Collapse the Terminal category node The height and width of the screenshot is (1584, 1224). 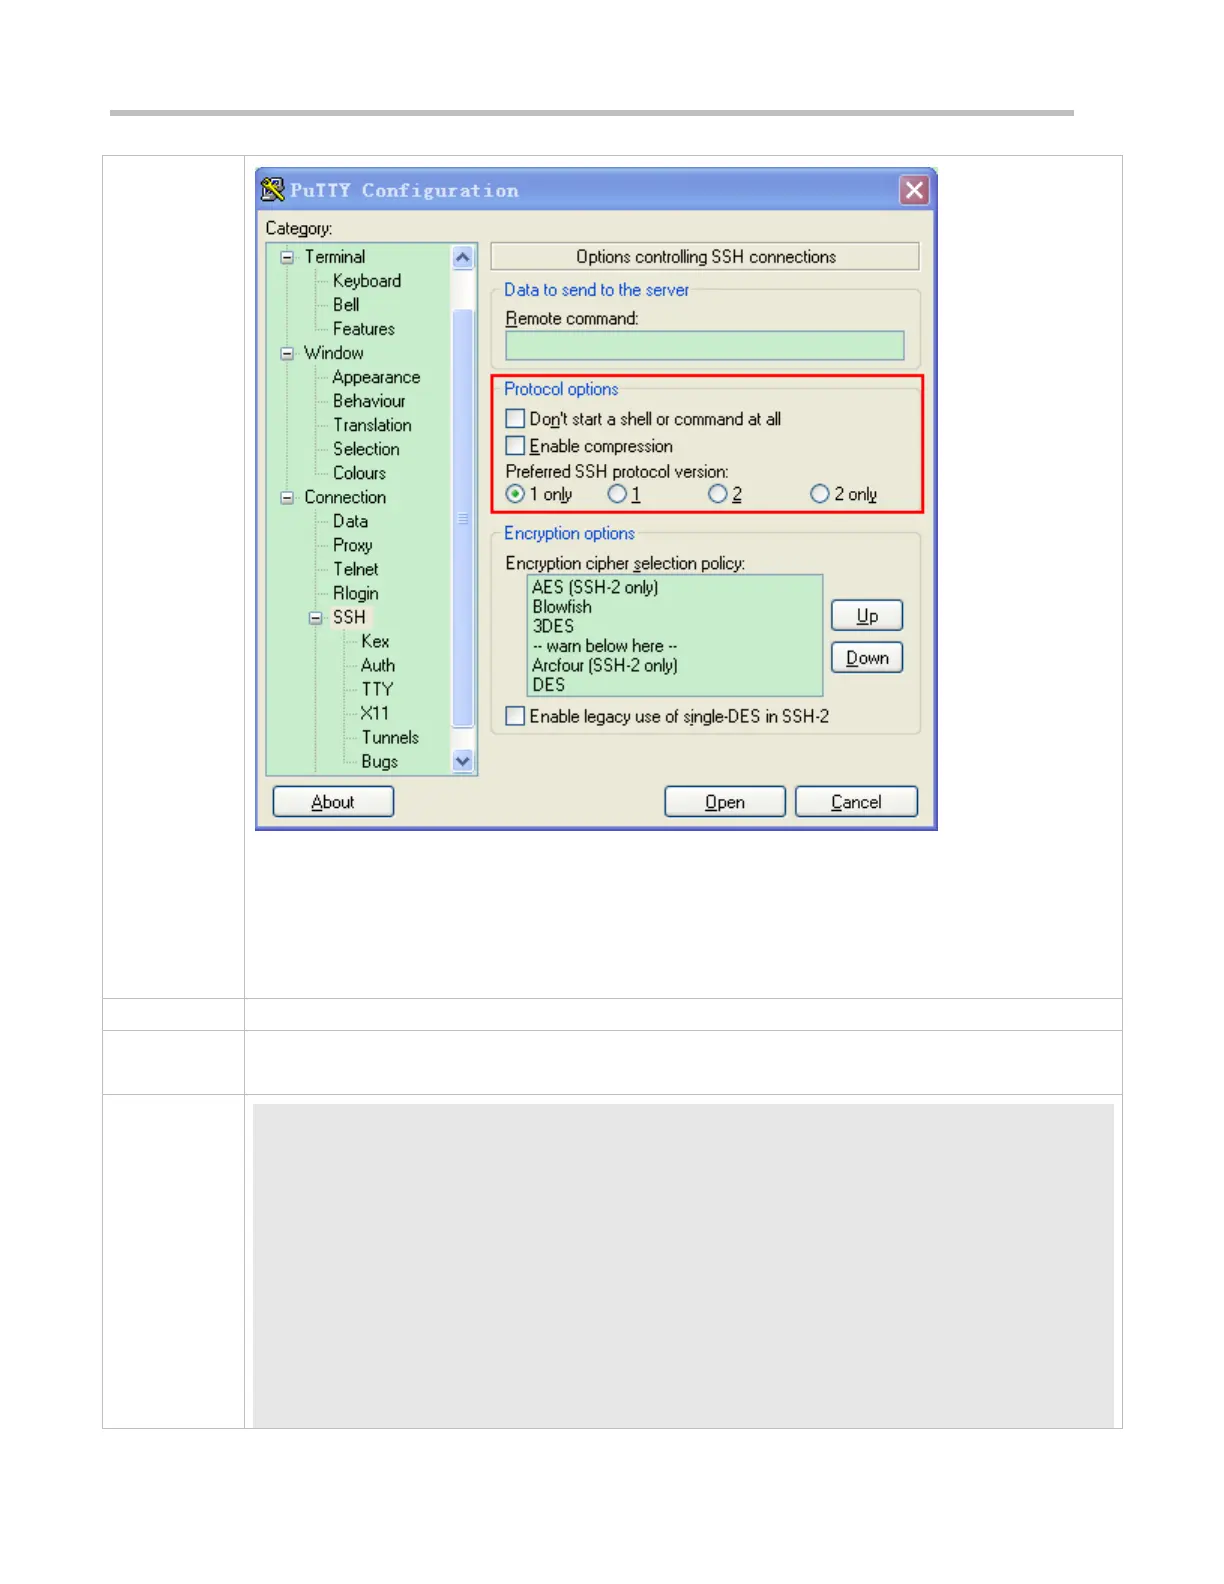[x=287, y=257]
